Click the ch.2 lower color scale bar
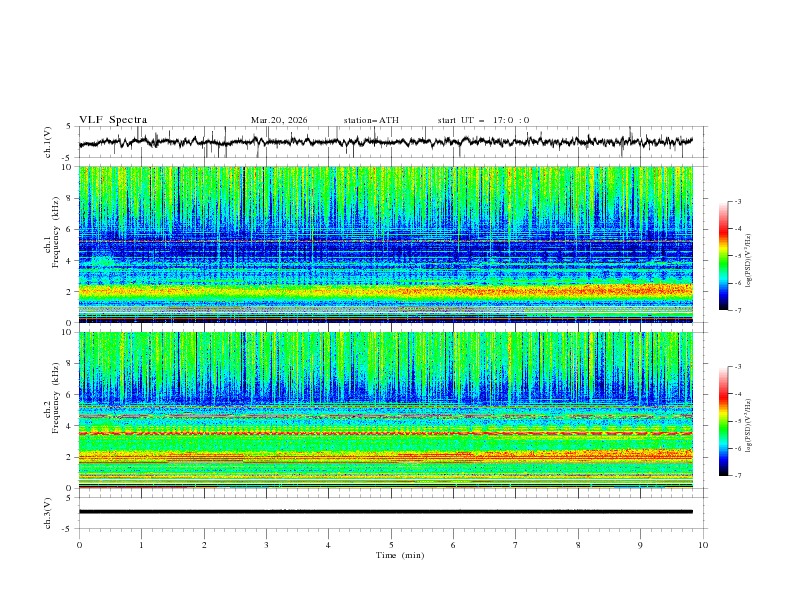This screenshot has width=792, height=612. pyautogui.click(x=723, y=420)
